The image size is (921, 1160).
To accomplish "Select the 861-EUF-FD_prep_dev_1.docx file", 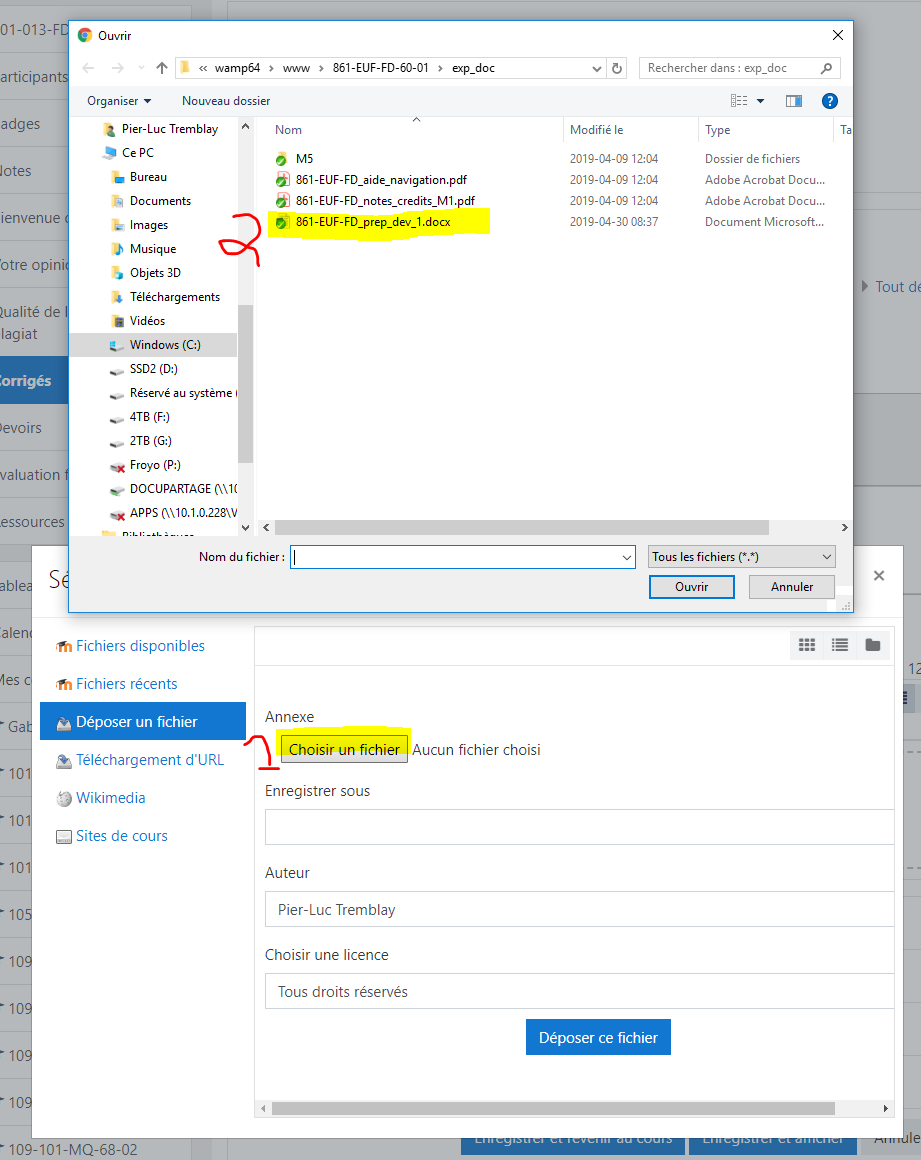I will point(372,222).
